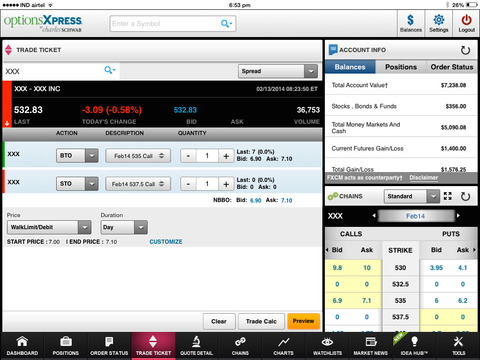Open Spread strategy dropdown
The width and height of the screenshot is (480, 360).
(278, 71)
